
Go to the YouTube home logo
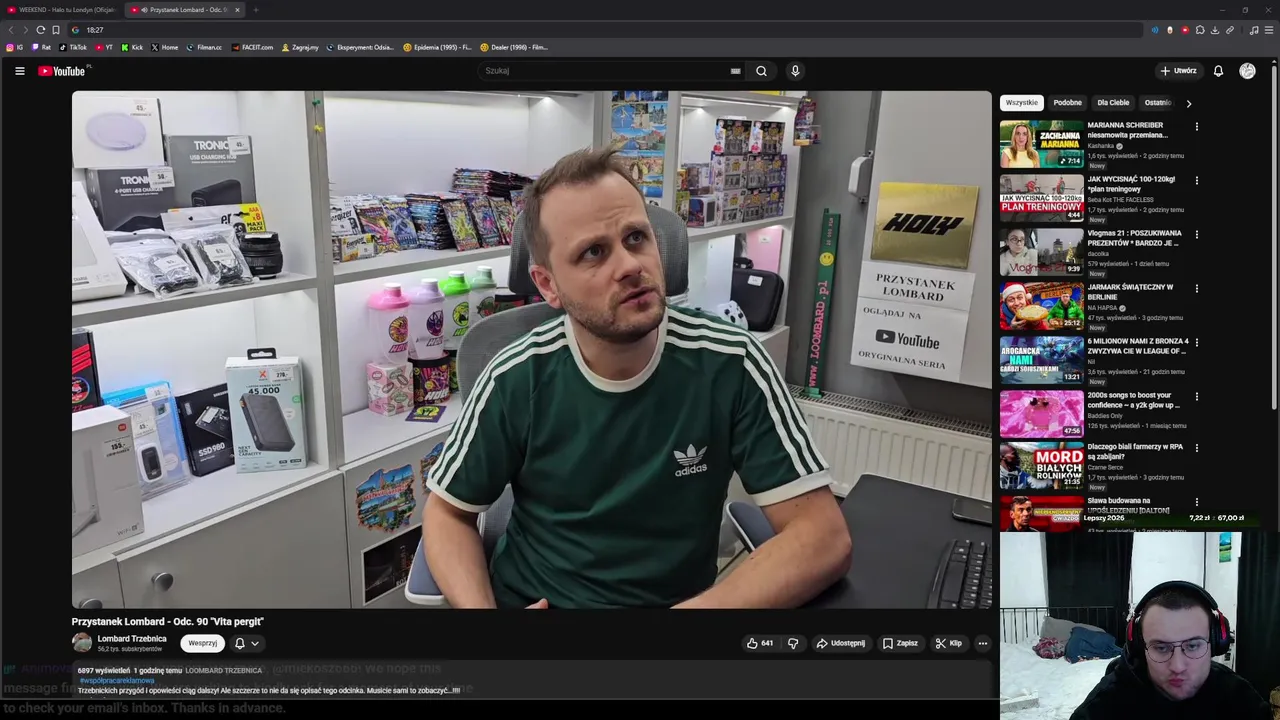[62, 71]
